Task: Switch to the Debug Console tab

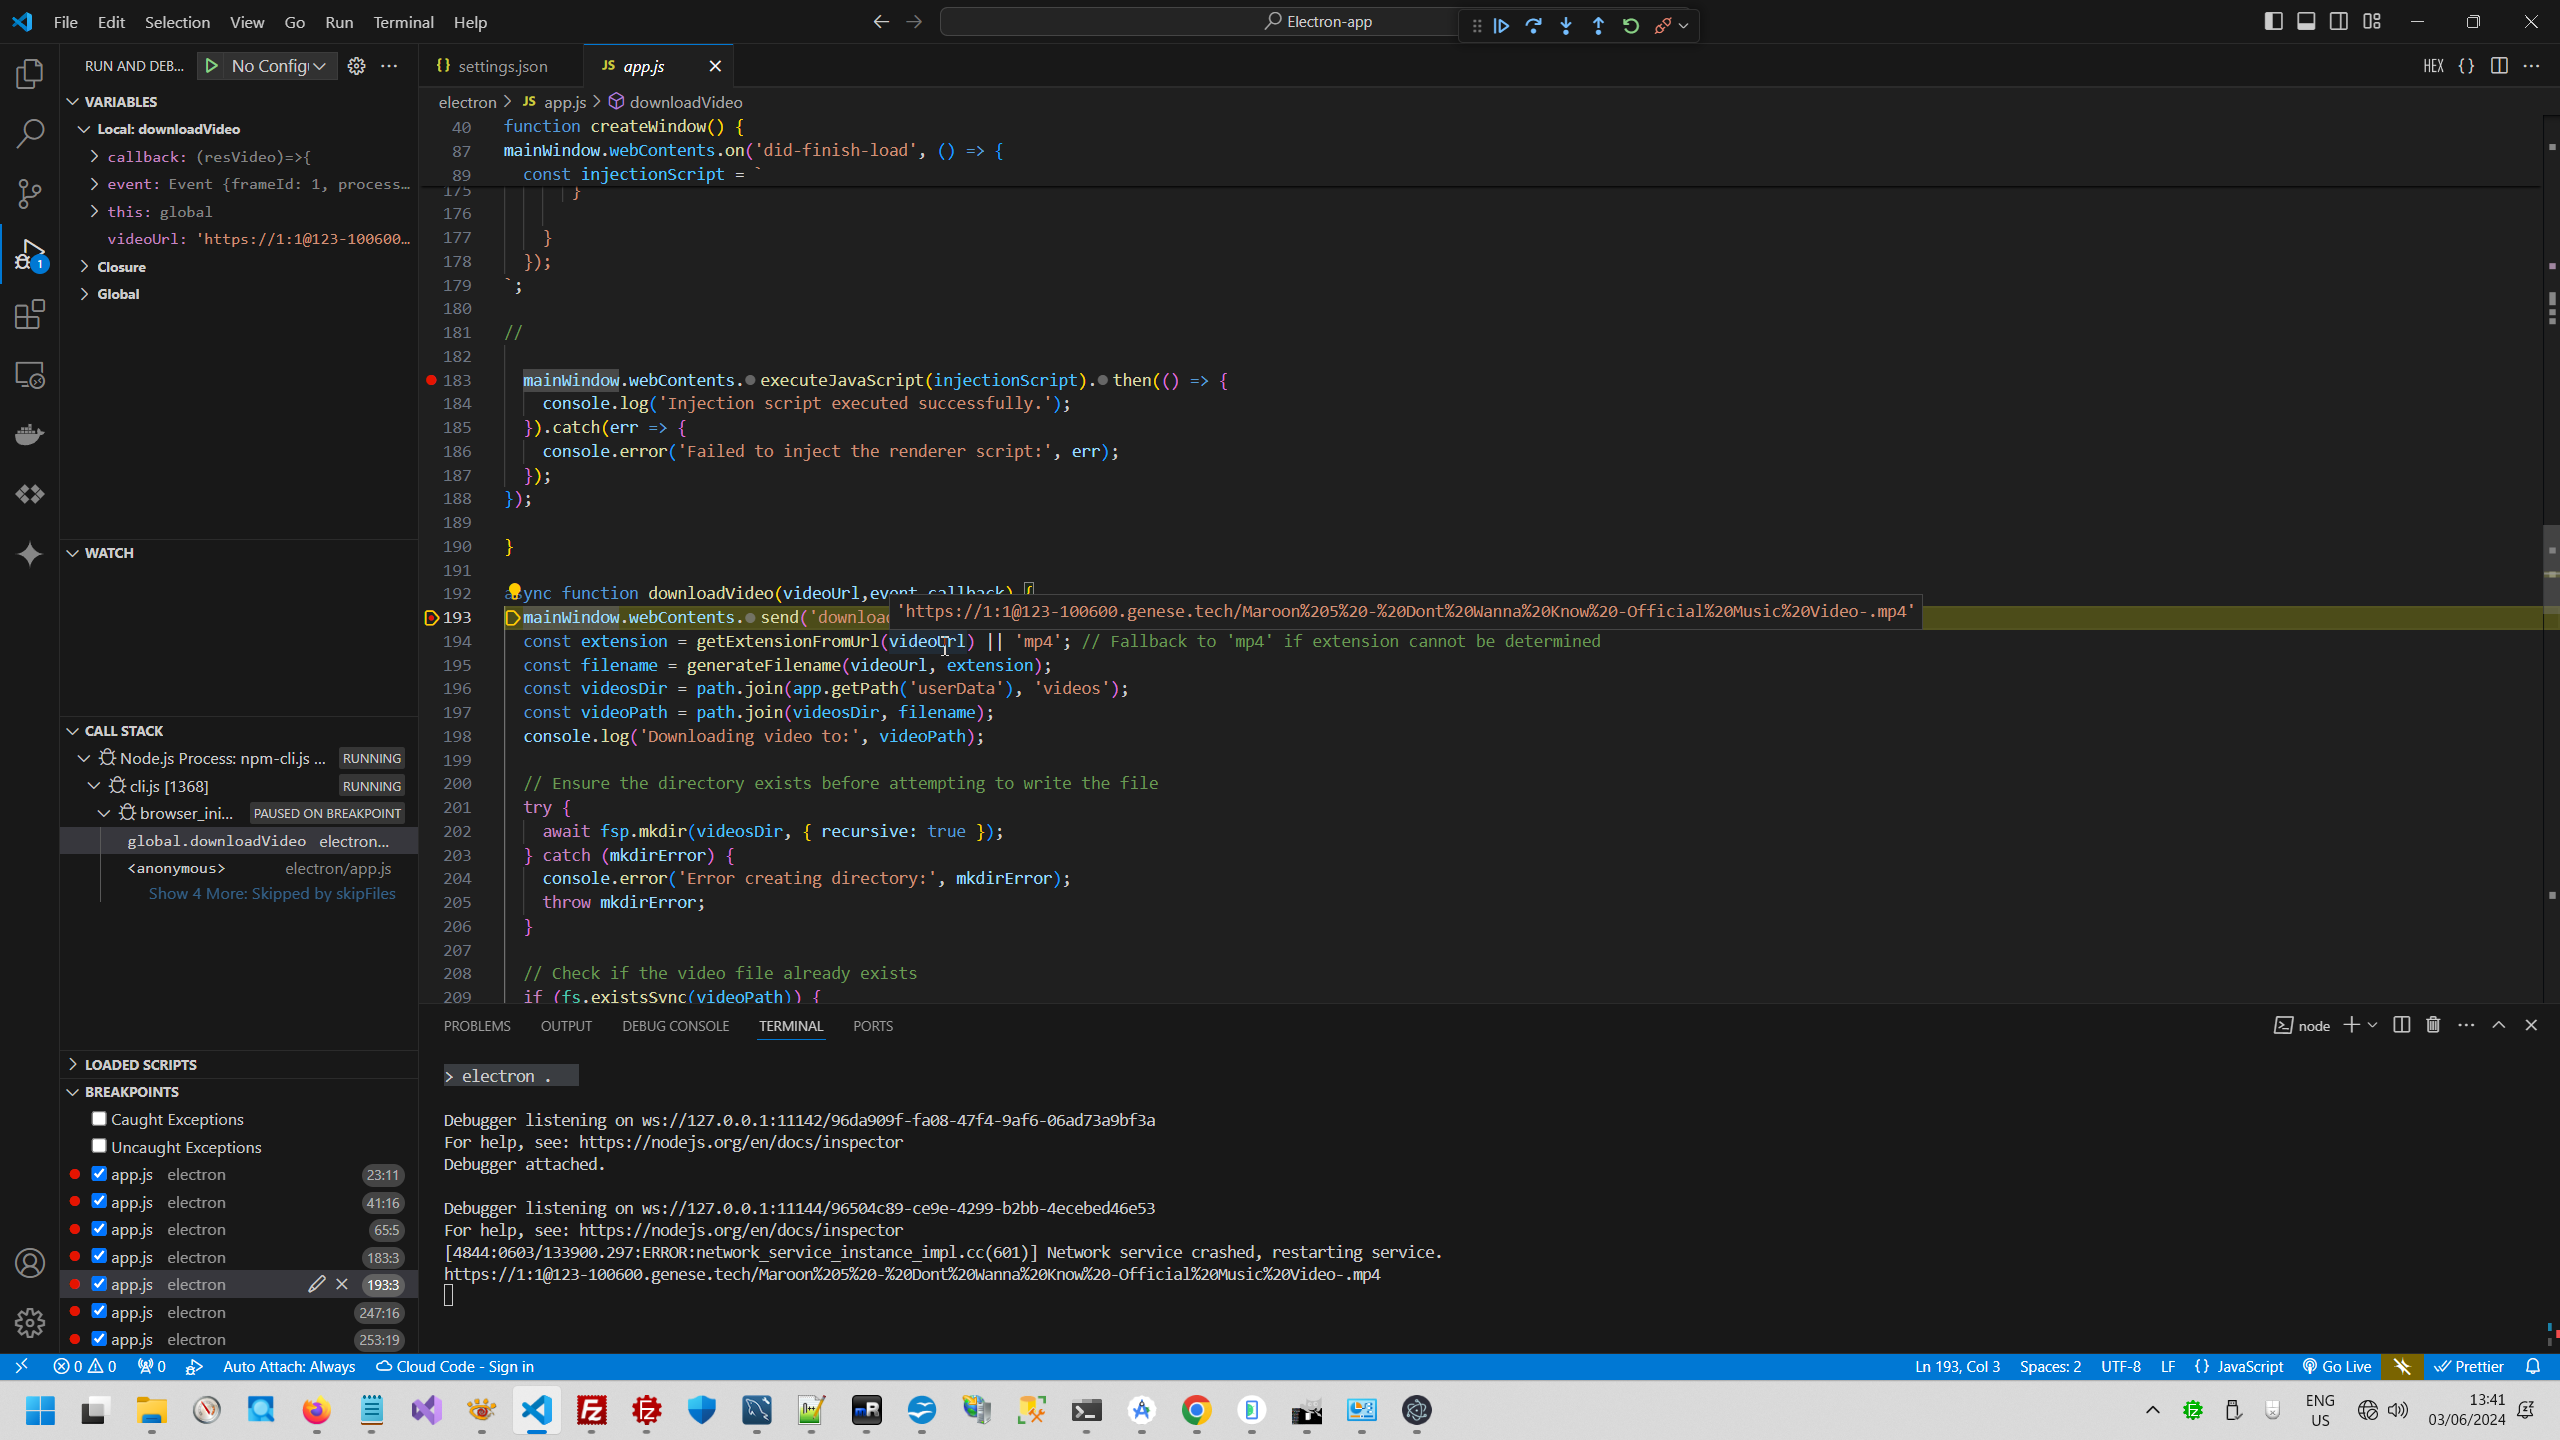Action: [675, 1026]
